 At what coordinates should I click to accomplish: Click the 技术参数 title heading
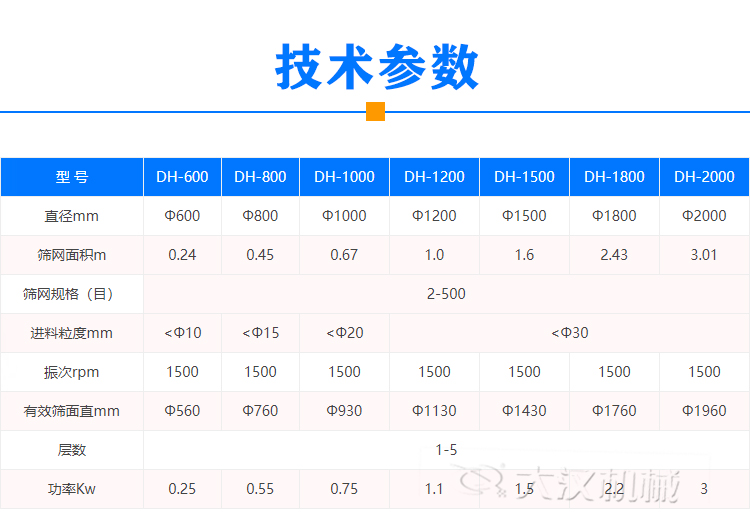pyautogui.click(x=376, y=66)
